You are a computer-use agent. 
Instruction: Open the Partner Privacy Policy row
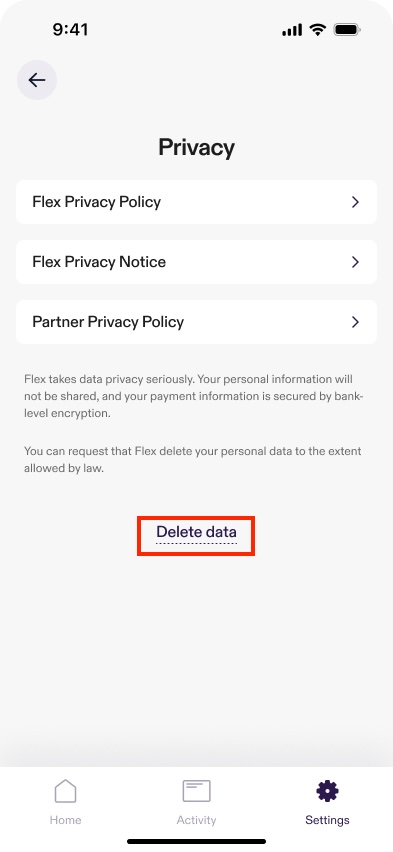pos(196,322)
